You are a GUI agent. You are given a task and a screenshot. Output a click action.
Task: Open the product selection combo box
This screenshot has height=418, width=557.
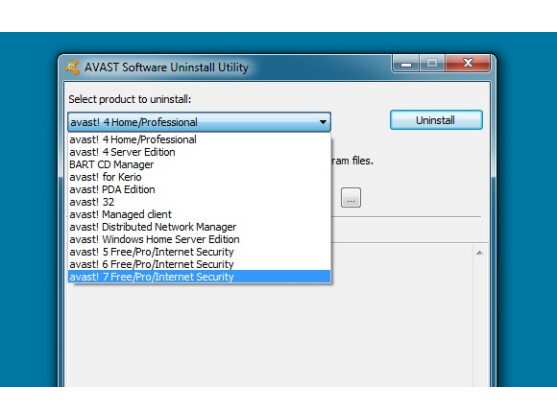(199, 122)
